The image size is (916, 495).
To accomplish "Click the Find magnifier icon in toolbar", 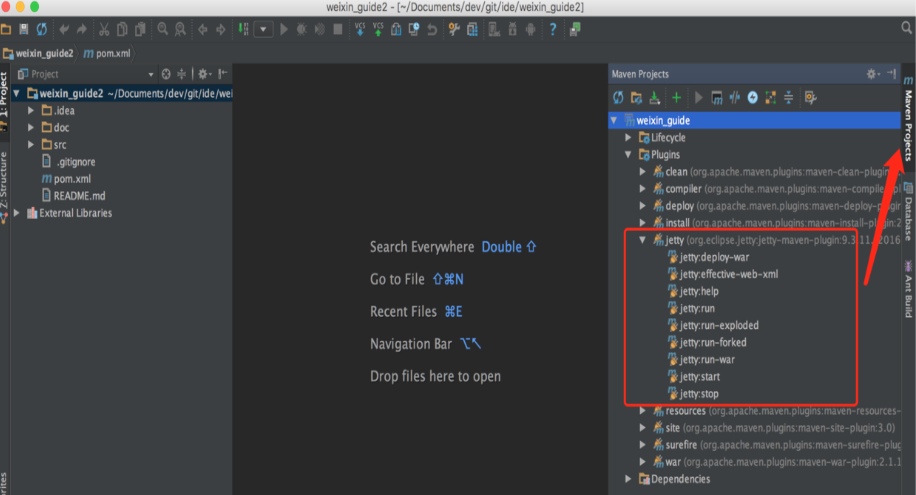I will [x=162, y=29].
